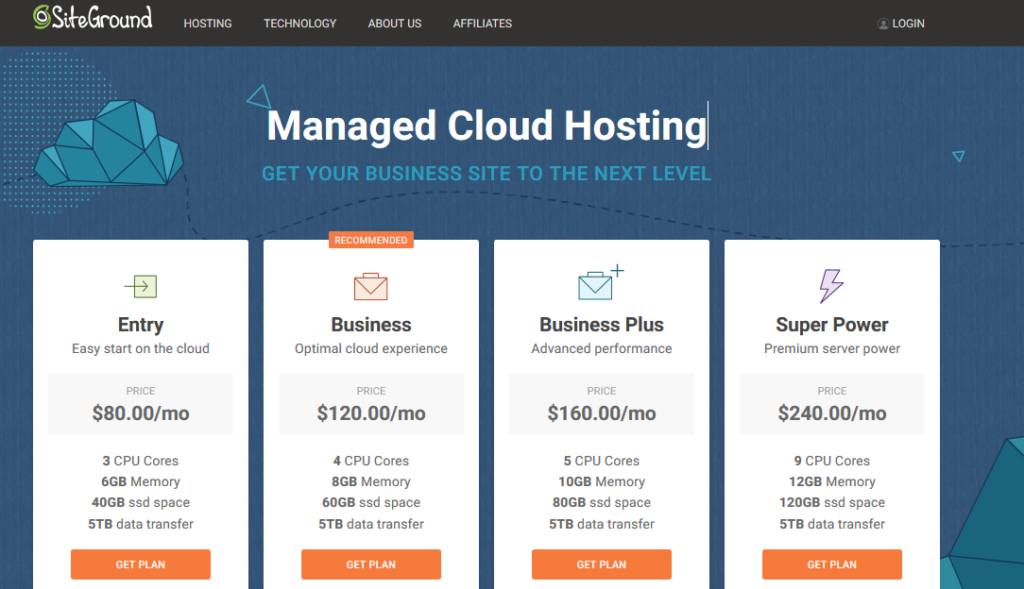Click the user icon beside LOGIN

pyautogui.click(x=883, y=24)
